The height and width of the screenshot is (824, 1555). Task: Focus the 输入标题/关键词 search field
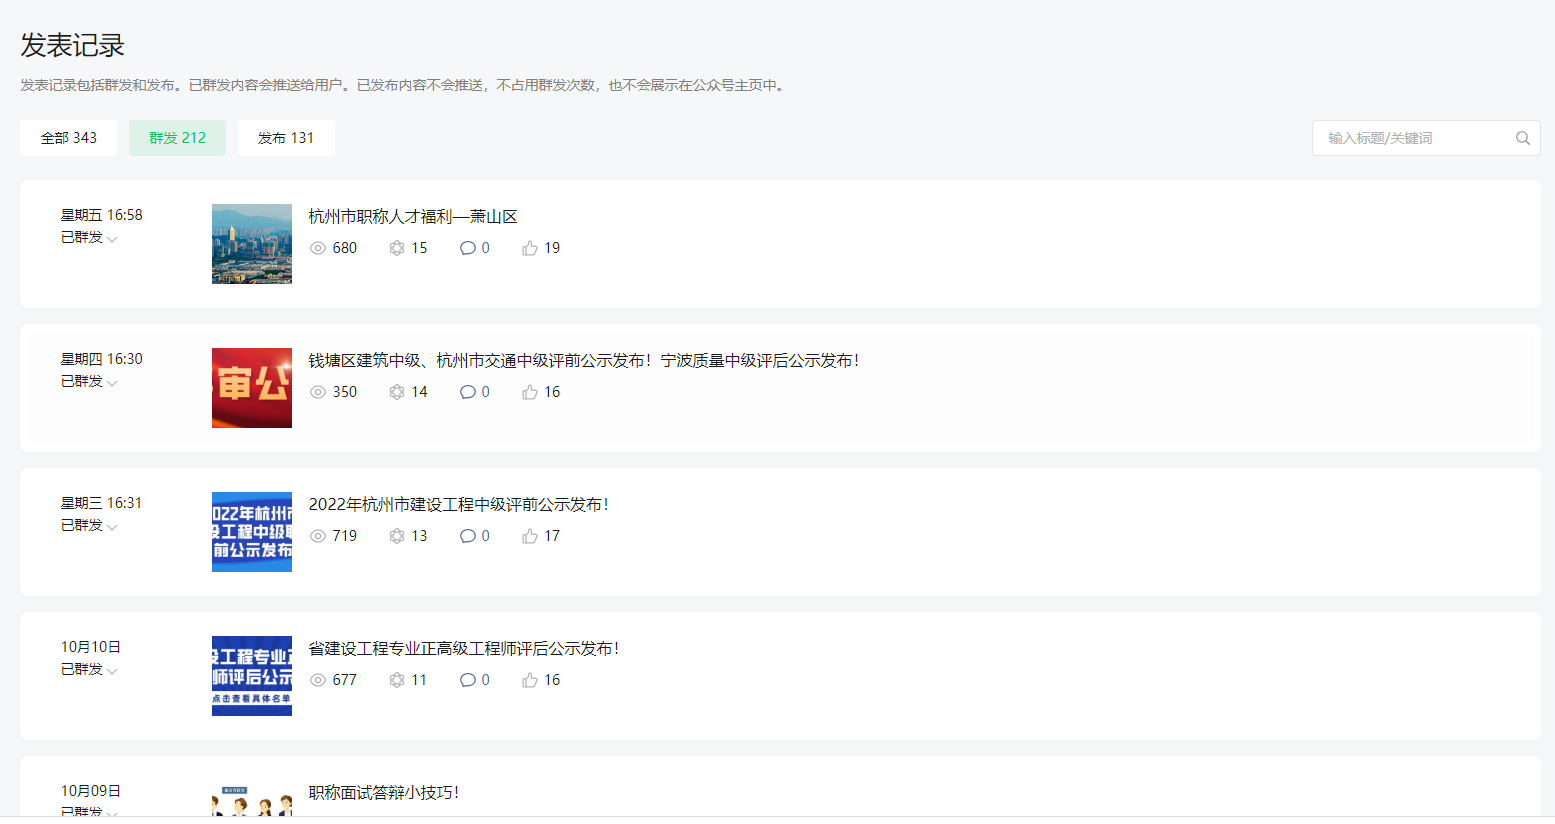coord(1426,138)
